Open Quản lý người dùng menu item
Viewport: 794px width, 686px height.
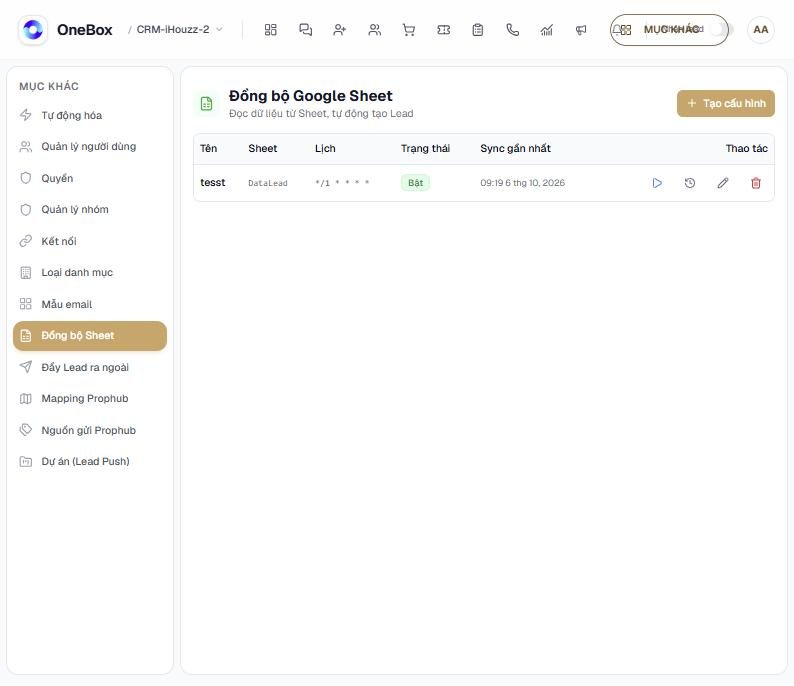click(90, 147)
